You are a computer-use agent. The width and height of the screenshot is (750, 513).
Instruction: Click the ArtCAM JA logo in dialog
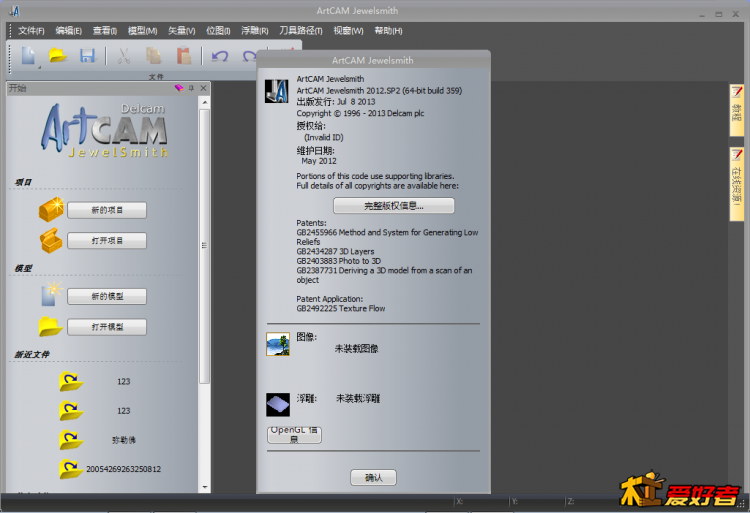coord(276,91)
